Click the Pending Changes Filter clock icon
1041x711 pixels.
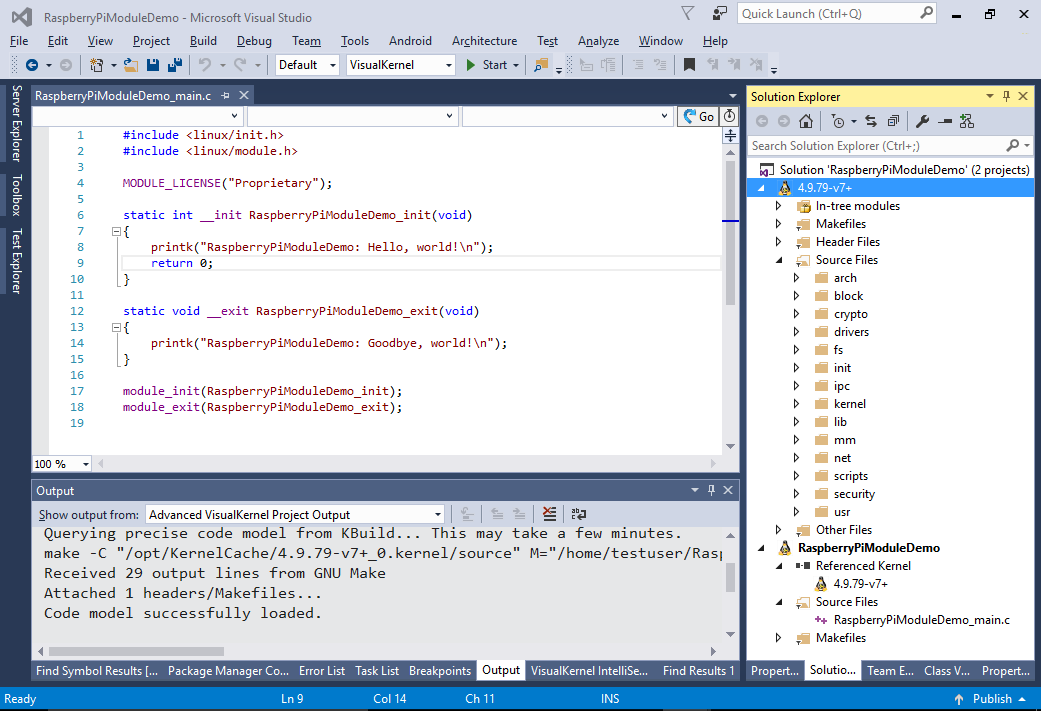[x=838, y=121]
